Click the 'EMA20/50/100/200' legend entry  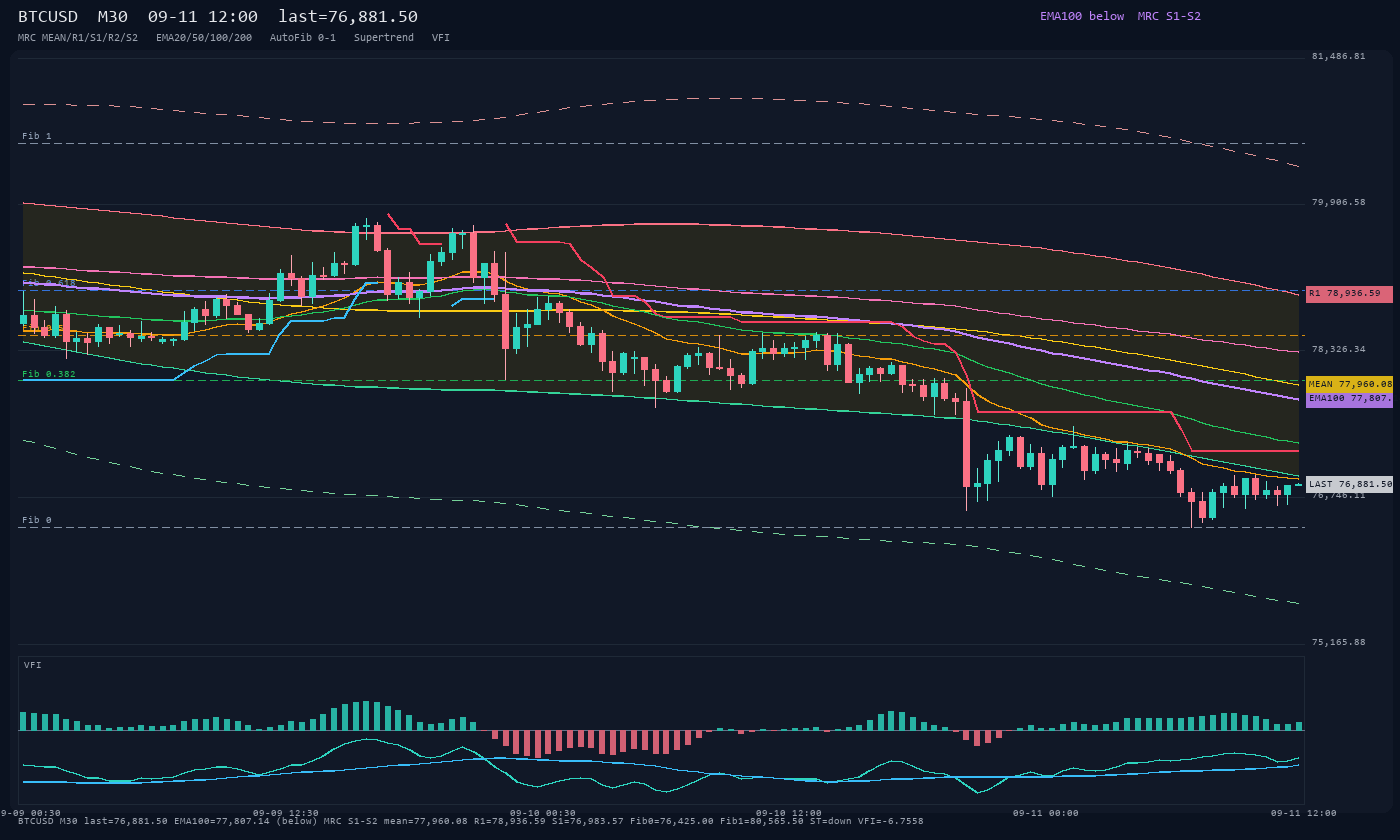point(204,38)
